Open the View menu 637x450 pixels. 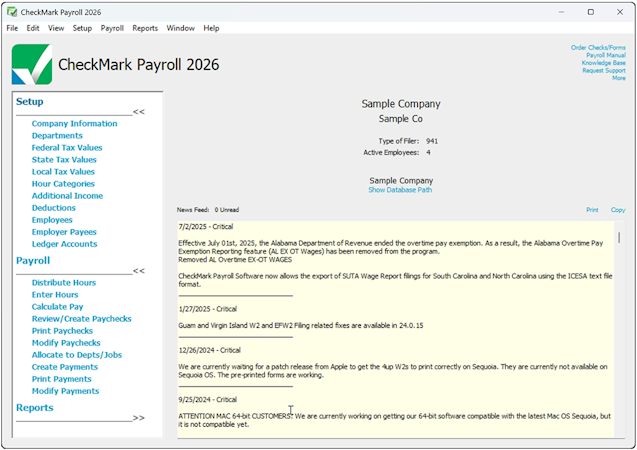pyautogui.click(x=56, y=28)
